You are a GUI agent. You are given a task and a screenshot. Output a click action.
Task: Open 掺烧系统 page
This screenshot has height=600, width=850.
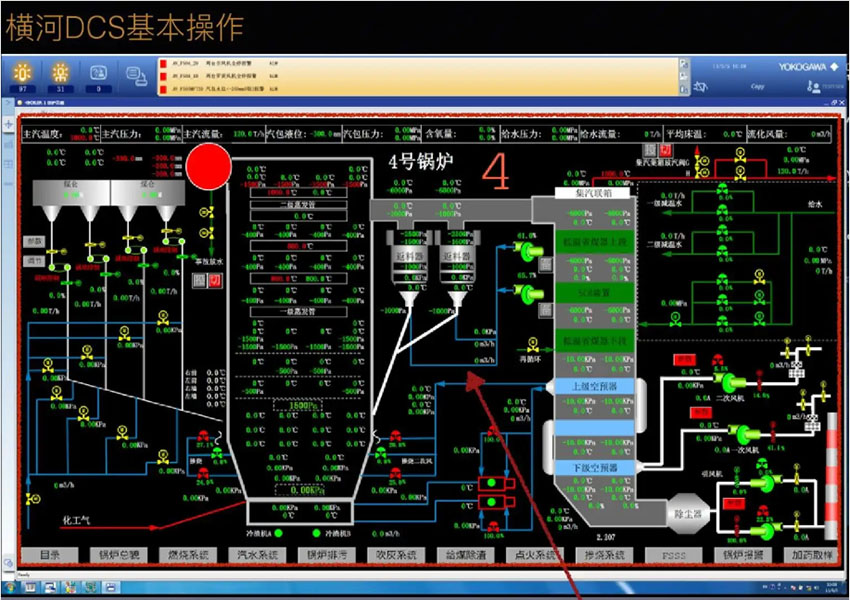coord(604,555)
